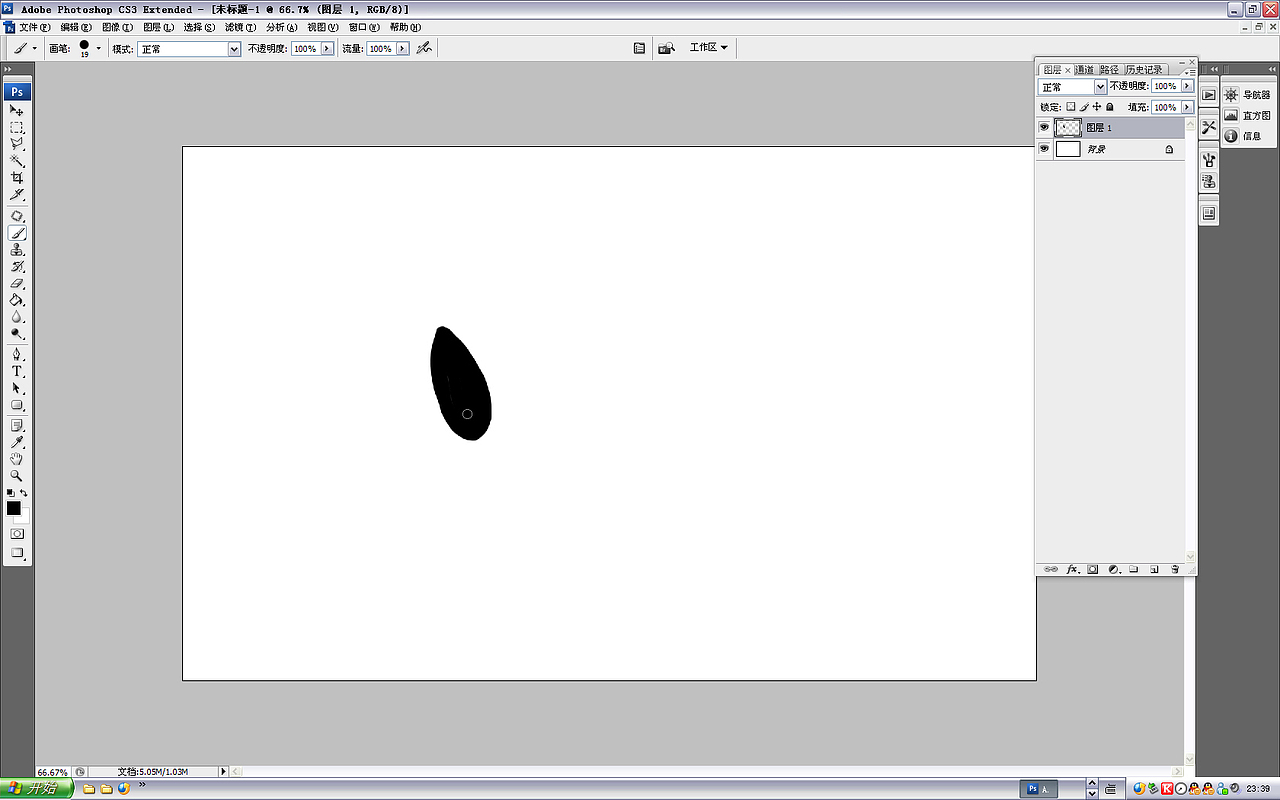Open the brush size preset dropdown
Viewport: 1280px width, 800px height.
tap(98, 48)
